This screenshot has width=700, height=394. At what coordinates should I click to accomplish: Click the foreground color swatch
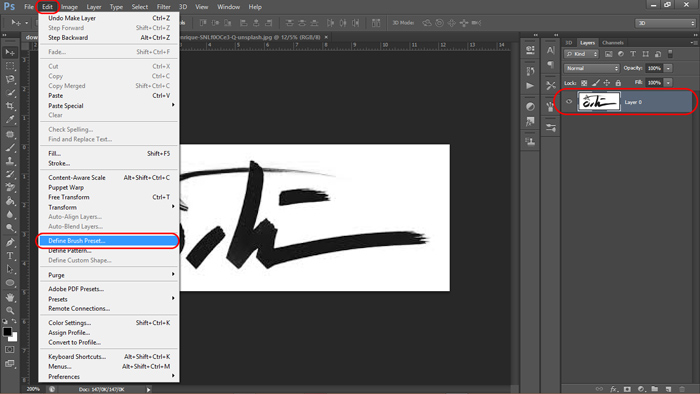[7, 332]
